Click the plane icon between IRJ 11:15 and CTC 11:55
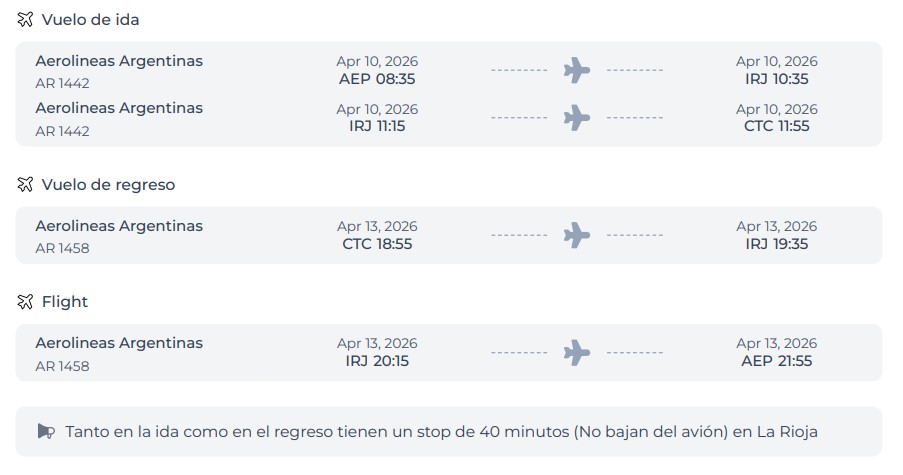This screenshot has width=903, height=475. [577, 117]
